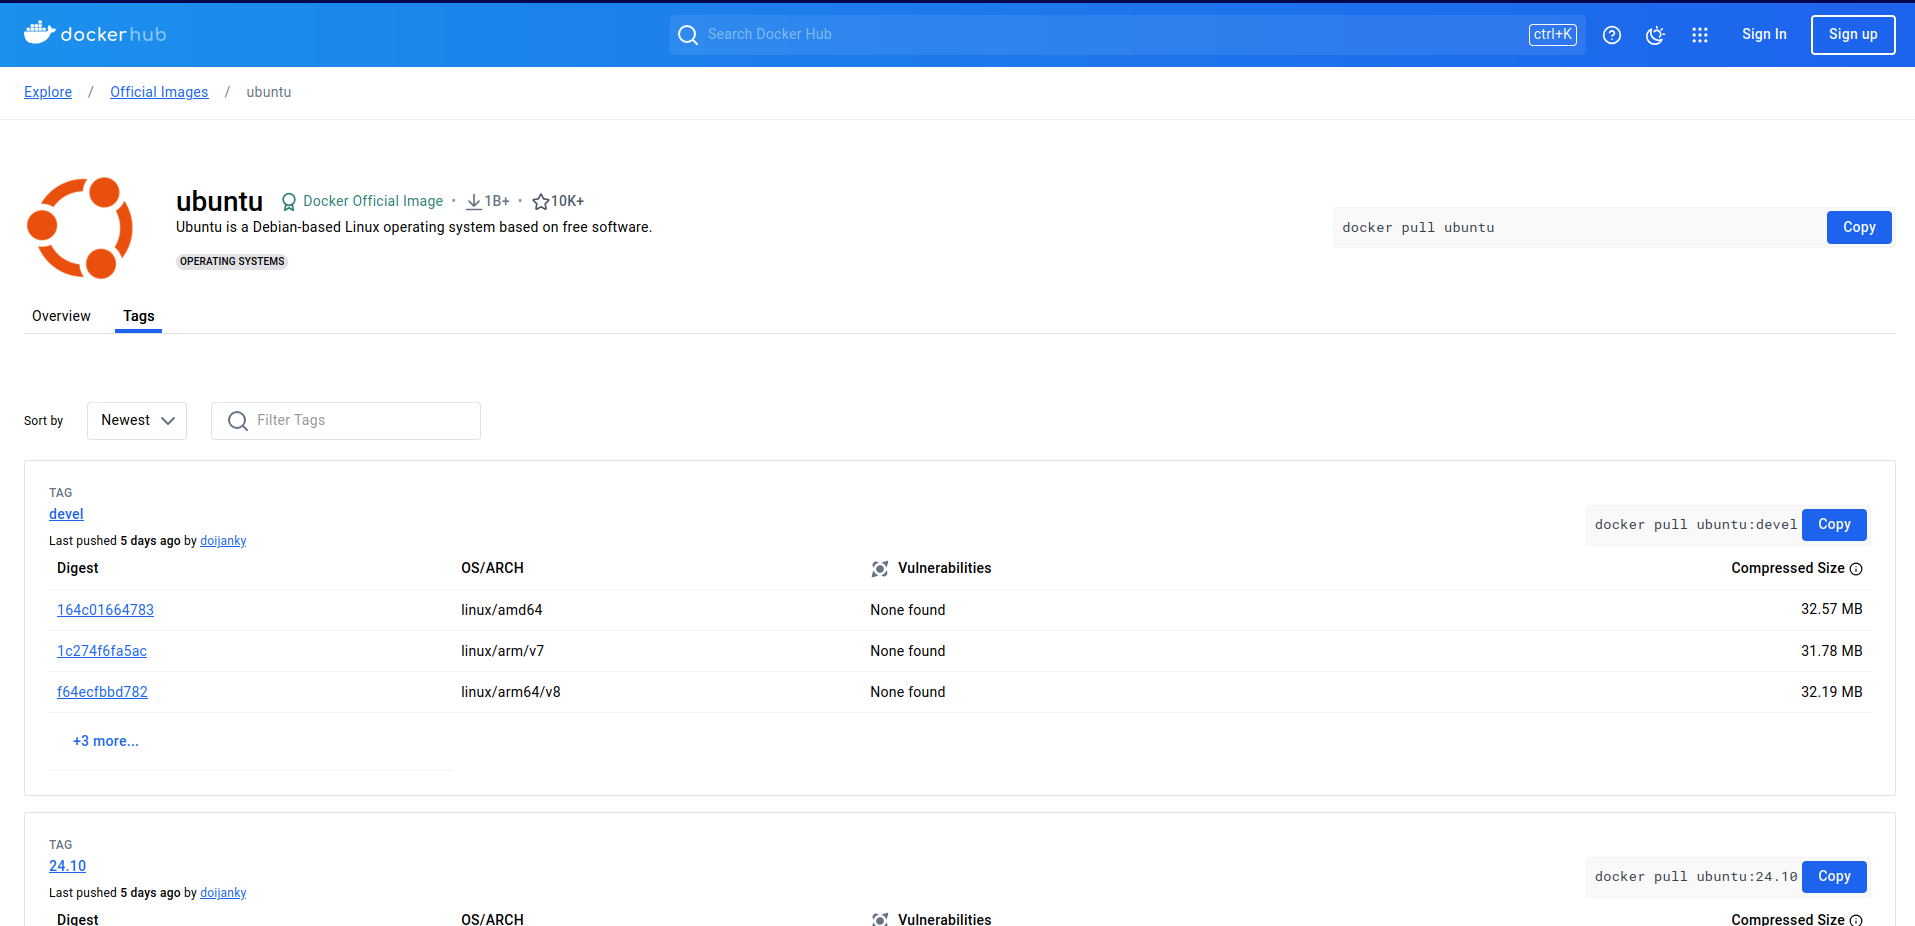1915x926 pixels.
Task: Open the Docker Hub home logo
Action: 95,33
